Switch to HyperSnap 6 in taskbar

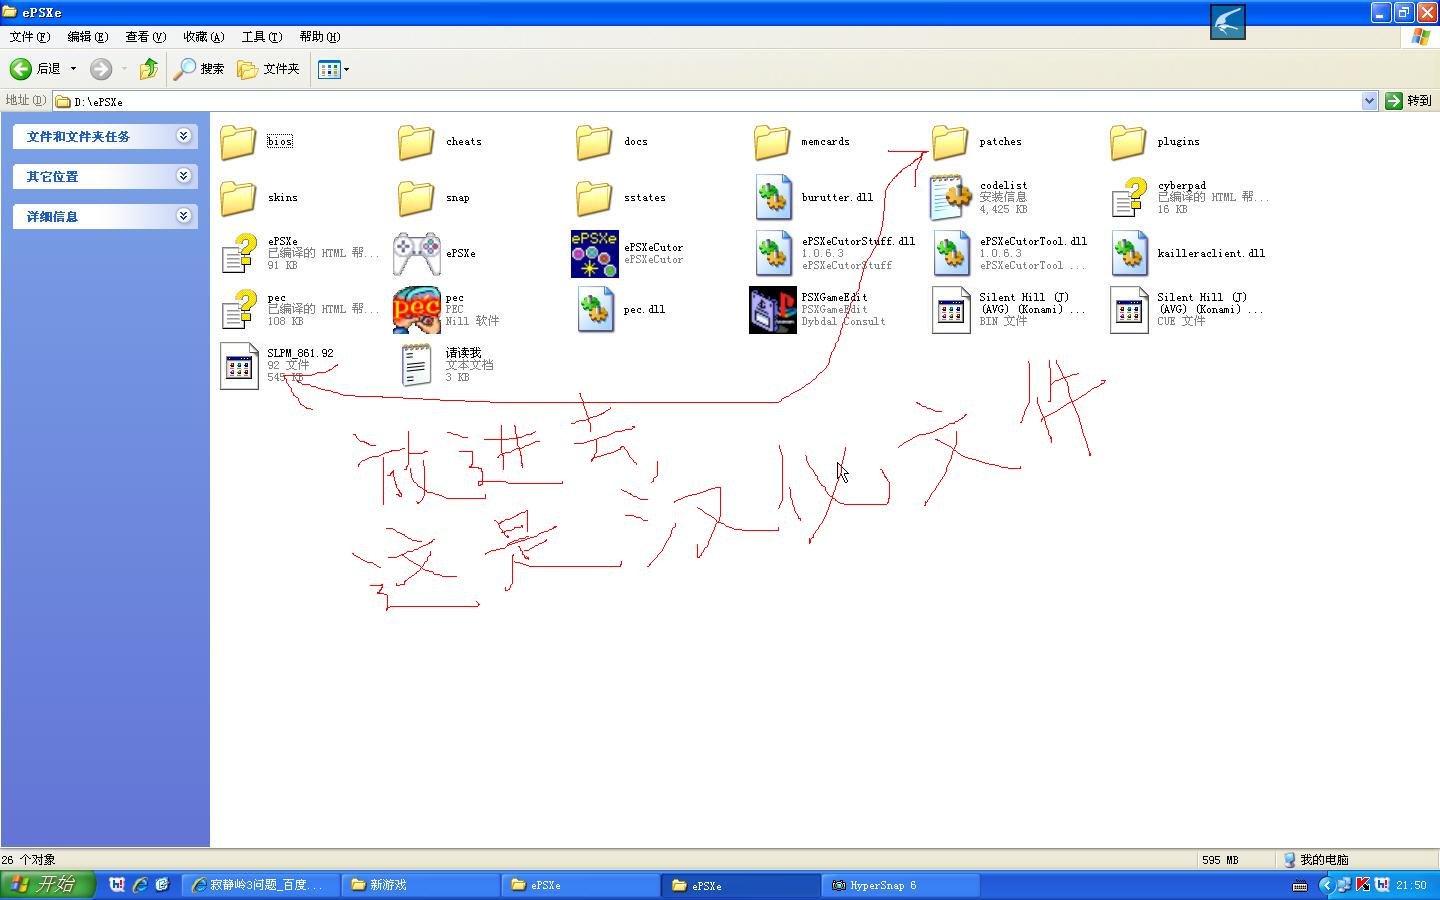899,885
